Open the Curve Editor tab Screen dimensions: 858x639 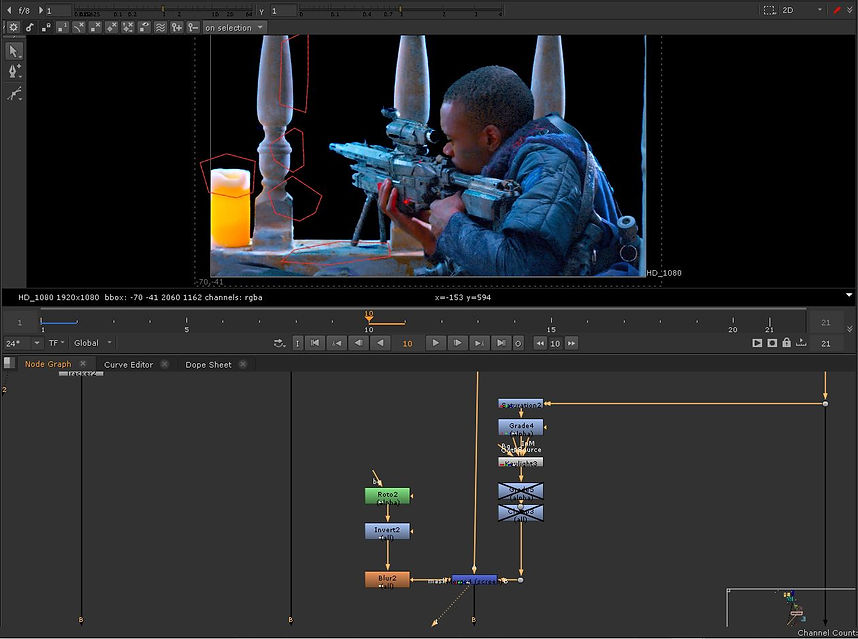129,364
